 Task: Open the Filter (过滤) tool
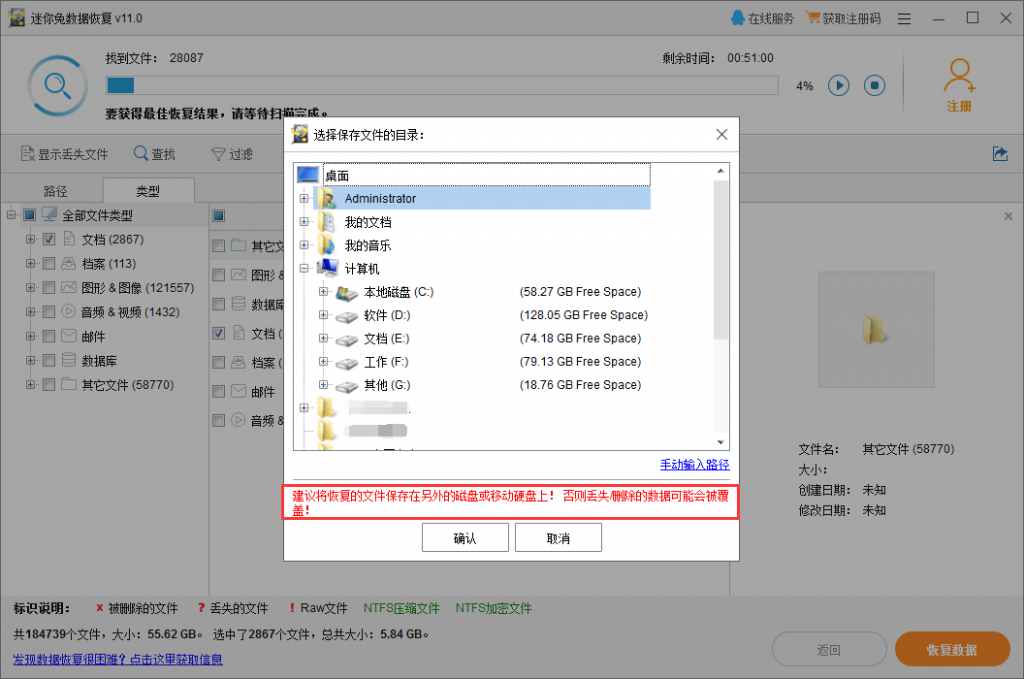pyautogui.click(x=232, y=154)
